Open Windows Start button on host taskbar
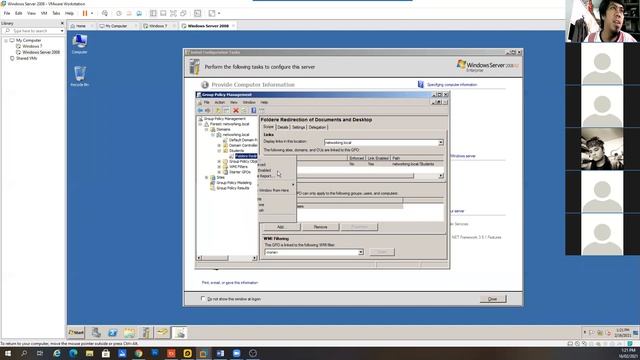640x360 pixels. 7,353
